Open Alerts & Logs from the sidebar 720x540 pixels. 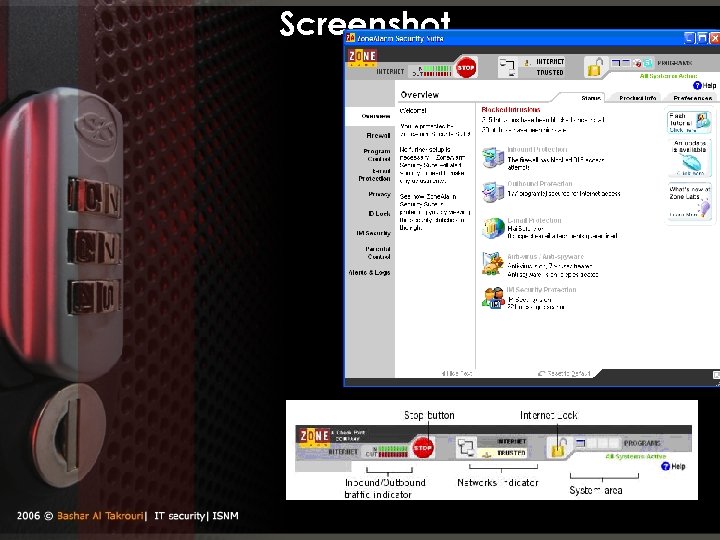370,272
